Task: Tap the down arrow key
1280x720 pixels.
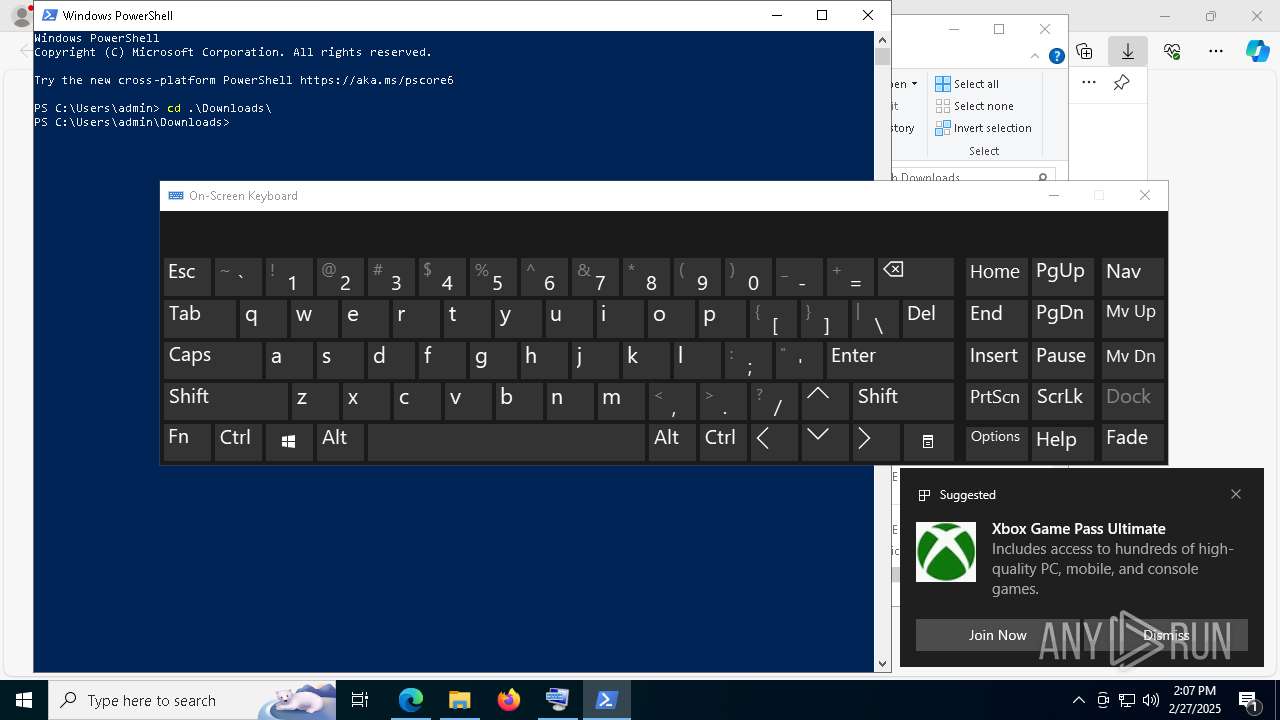Action: pyautogui.click(x=825, y=442)
